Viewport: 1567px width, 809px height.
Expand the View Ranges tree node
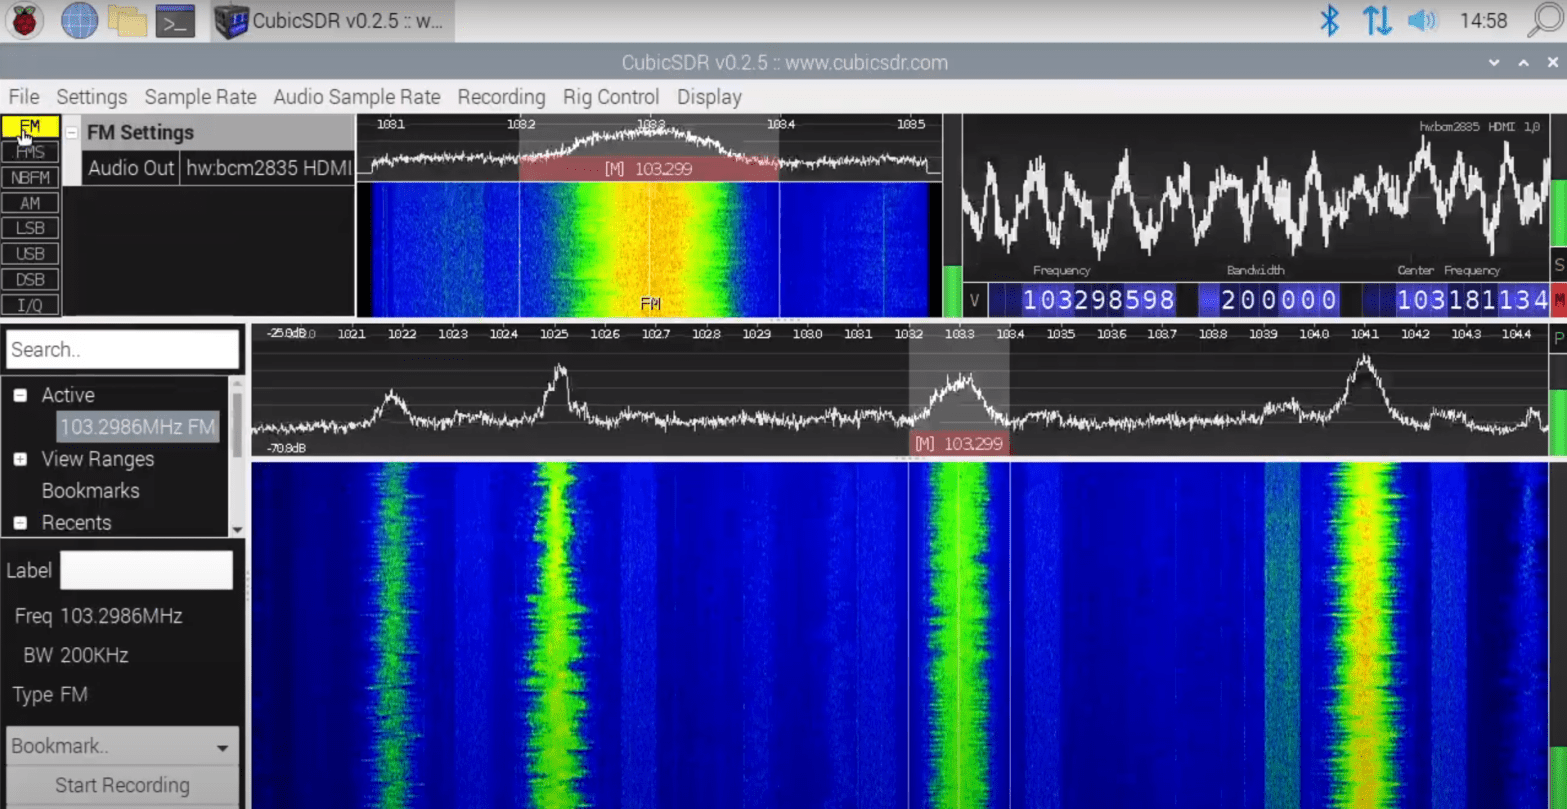(x=20, y=459)
